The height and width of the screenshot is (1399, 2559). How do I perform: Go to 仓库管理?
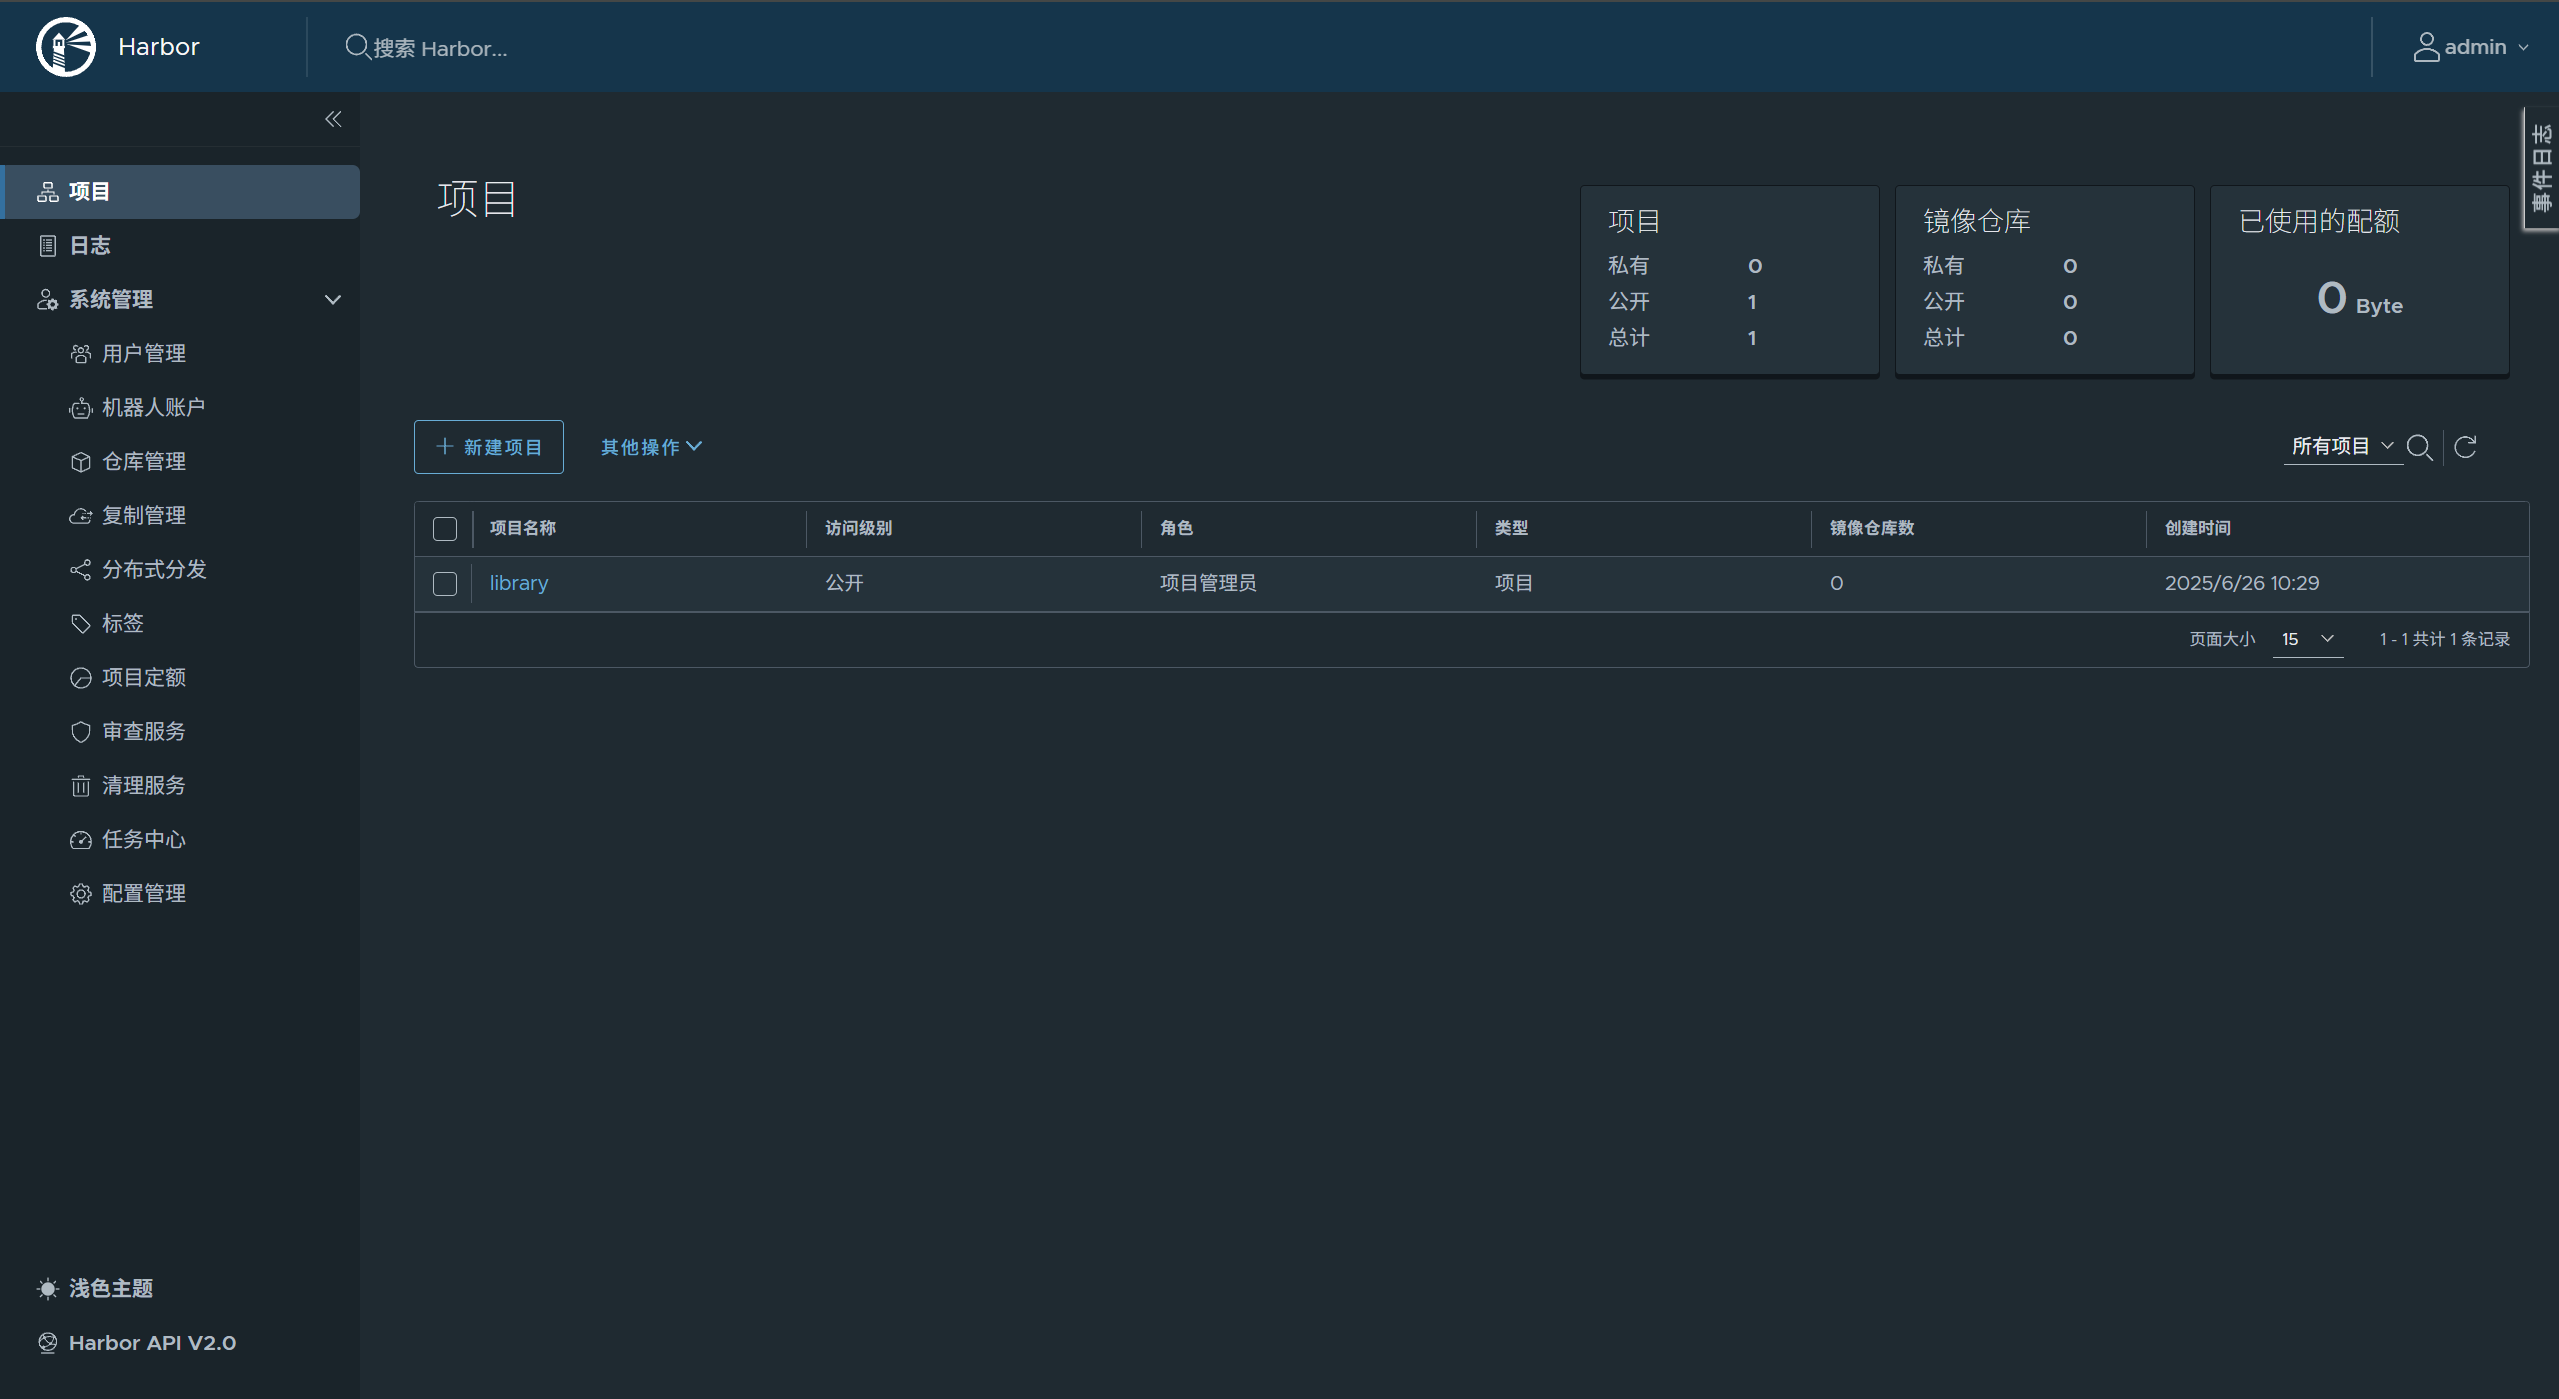coord(144,461)
